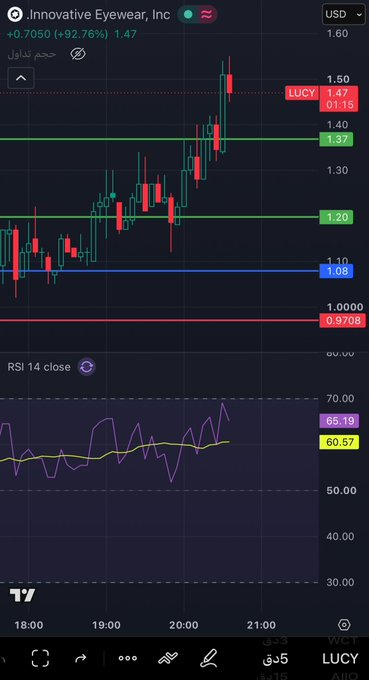Select the green 1.37 horizontal line label
This screenshot has width=369, height=680.
[337, 139]
